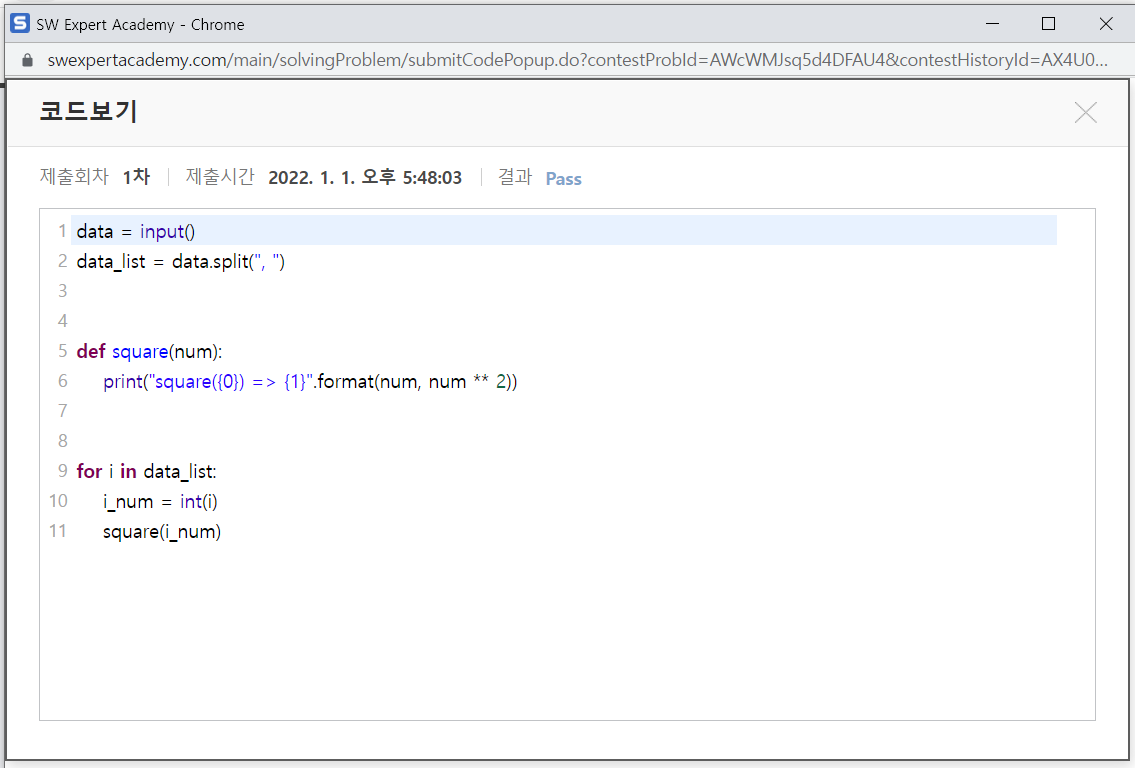Image resolution: width=1135 pixels, height=768 pixels.
Task: Click code line 1 'data = input()'
Action: point(136,232)
